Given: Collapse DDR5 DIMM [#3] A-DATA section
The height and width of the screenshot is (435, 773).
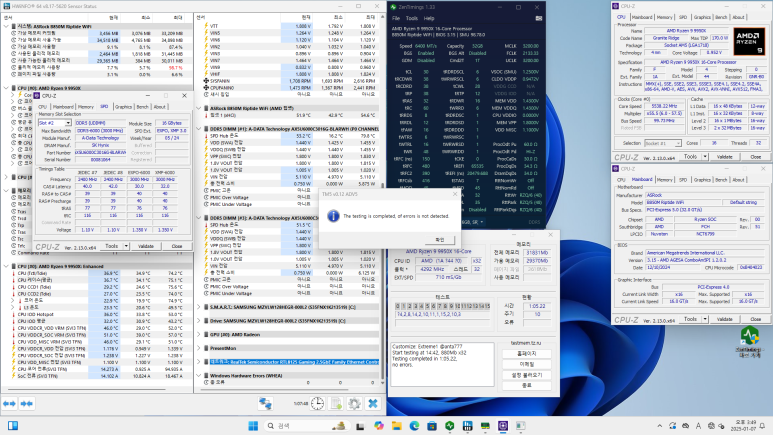Looking at the screenshot, I should click(x=199, y=218).
